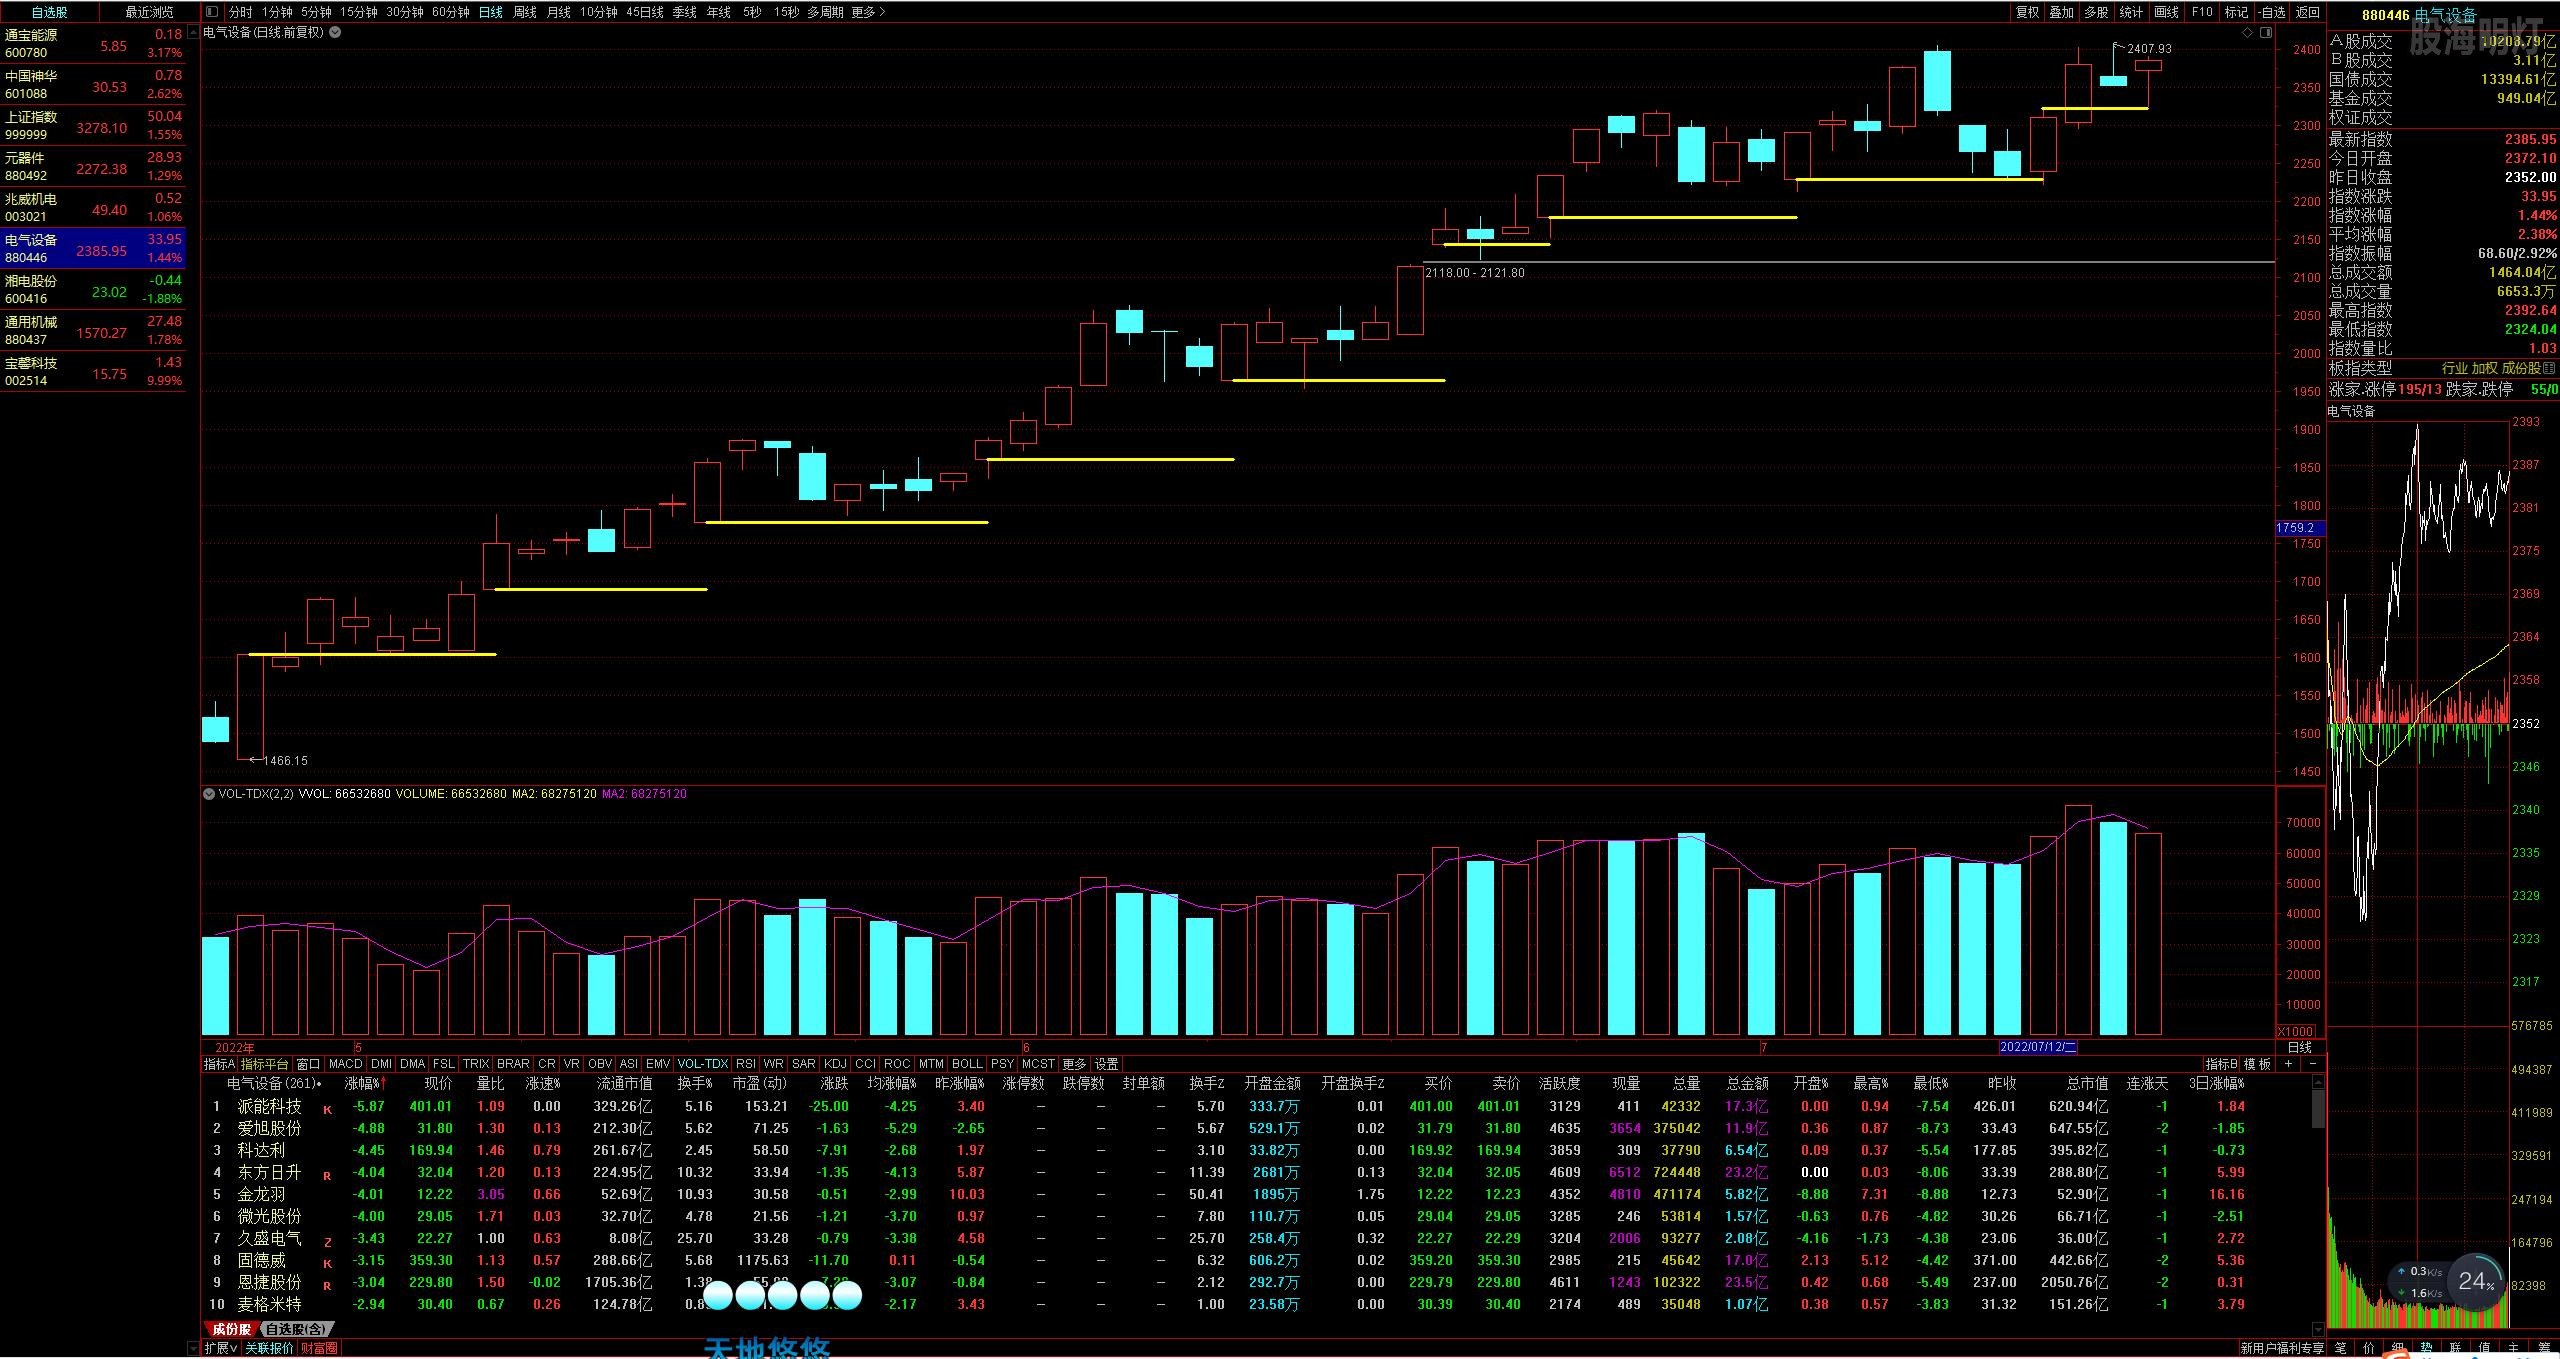This screenshot has height=1359, width=2560.
Task: Open the 关联报价 tab
Action: pos(270,1349)
